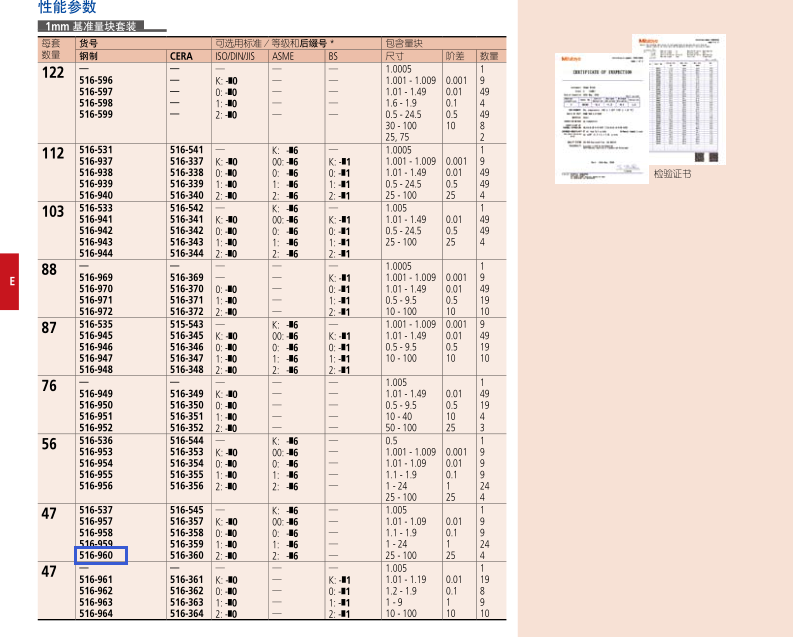Click set quantity 56
Viewport: 793px width, 637px height.
pos(49,444)
